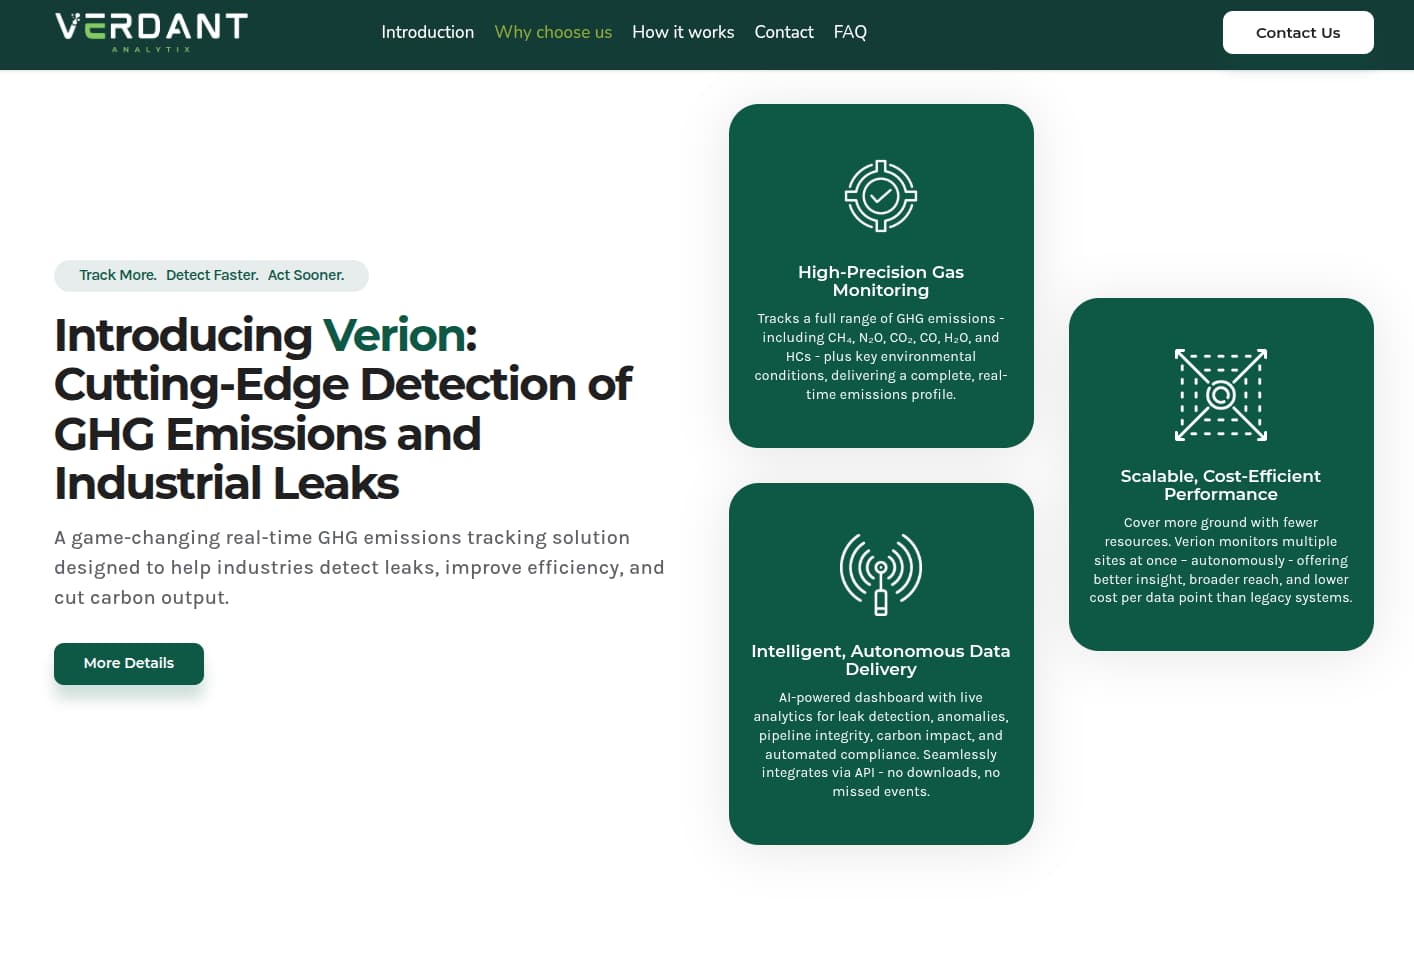This screenshot has height=974, width=1414.
Task: Select Scalable, Cost-Efficient Performance heading
Action: (x=1221, y=485)
